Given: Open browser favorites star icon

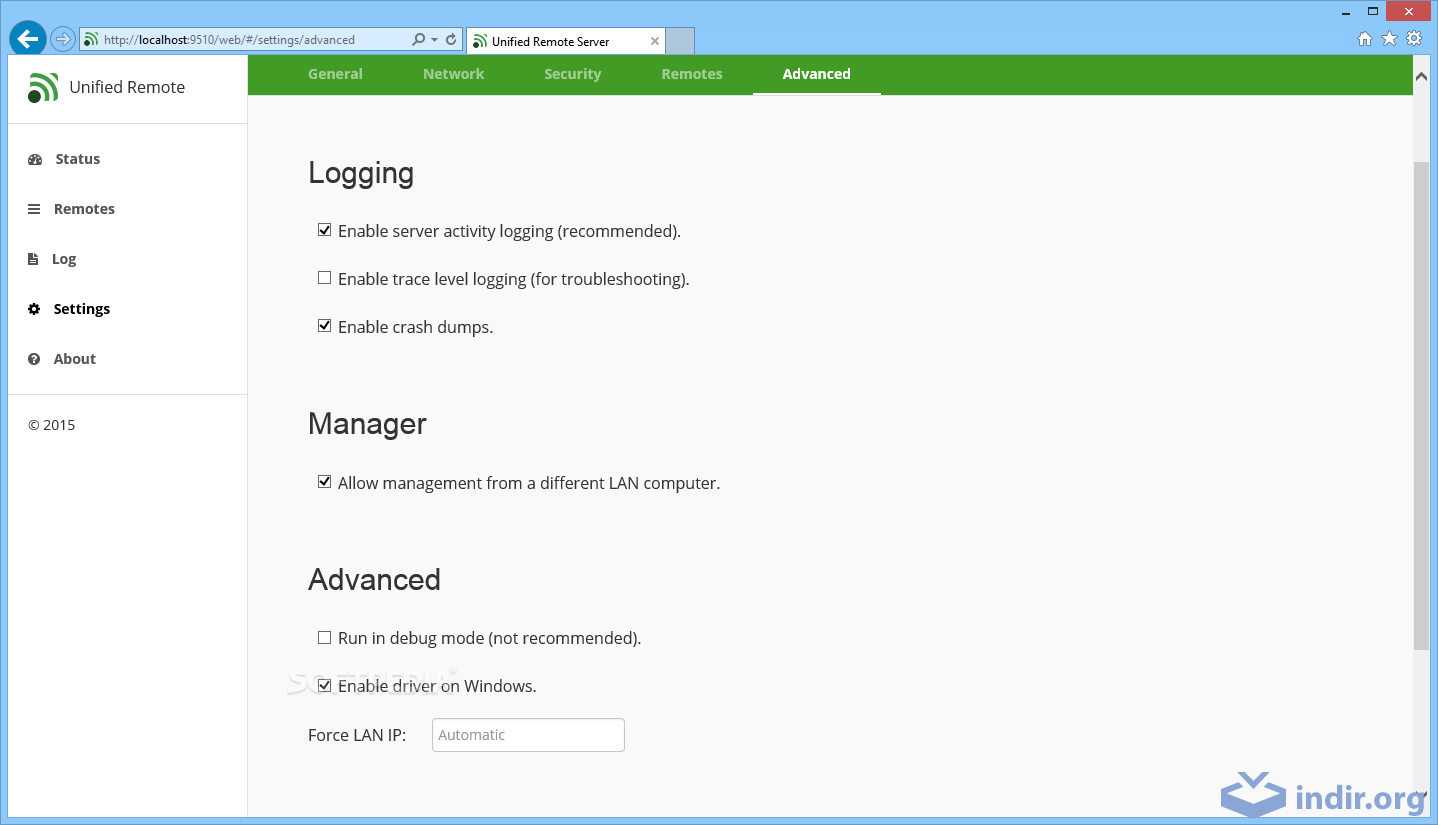Looking at the screenshot, I should 1389,39.
